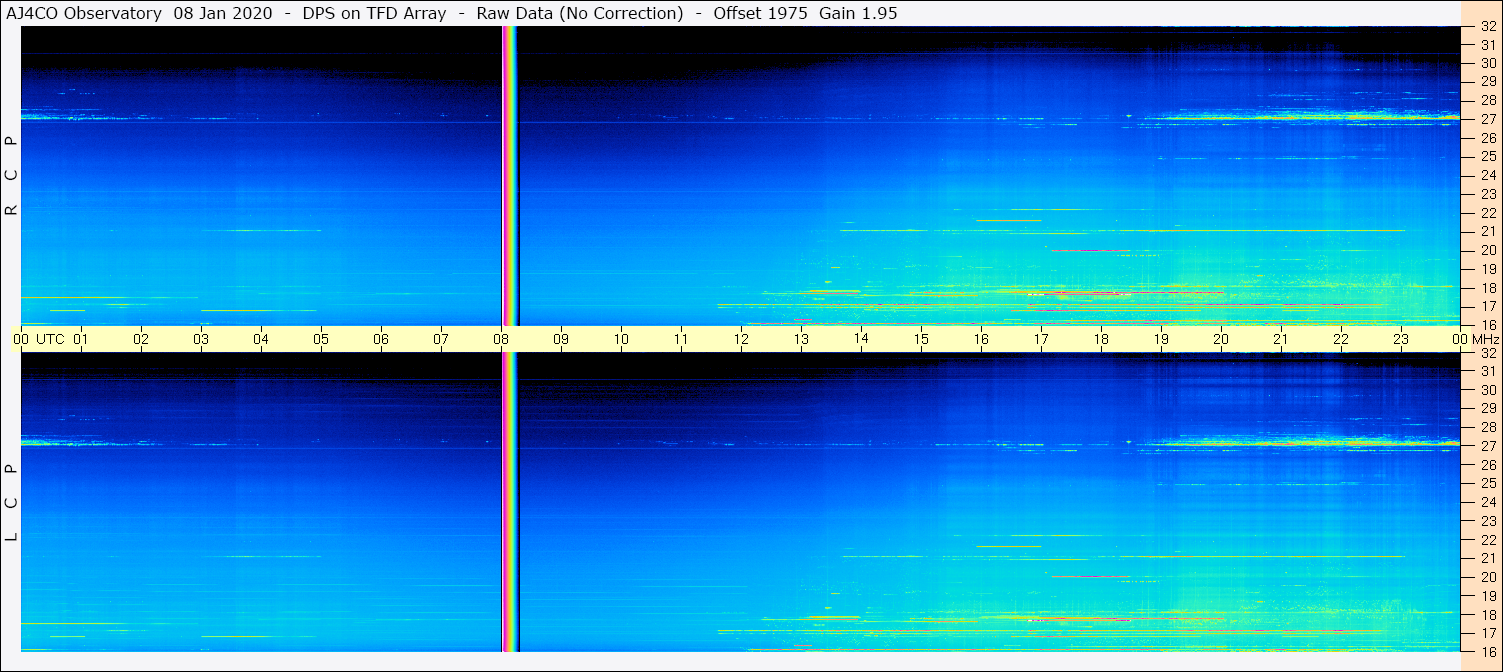Select the 23 MHz label on LCP frequency scale
Image resolution: width=1503 pixels, height=672 pixels.
coord(1487,521)
